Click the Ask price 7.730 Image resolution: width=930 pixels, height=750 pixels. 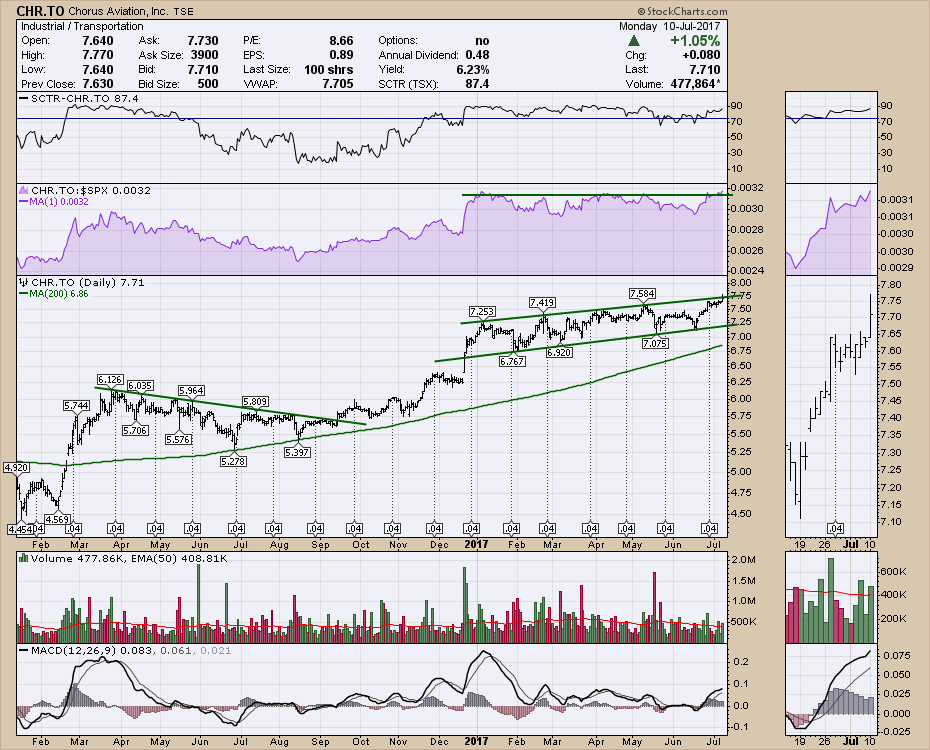(x=203, y=41)
